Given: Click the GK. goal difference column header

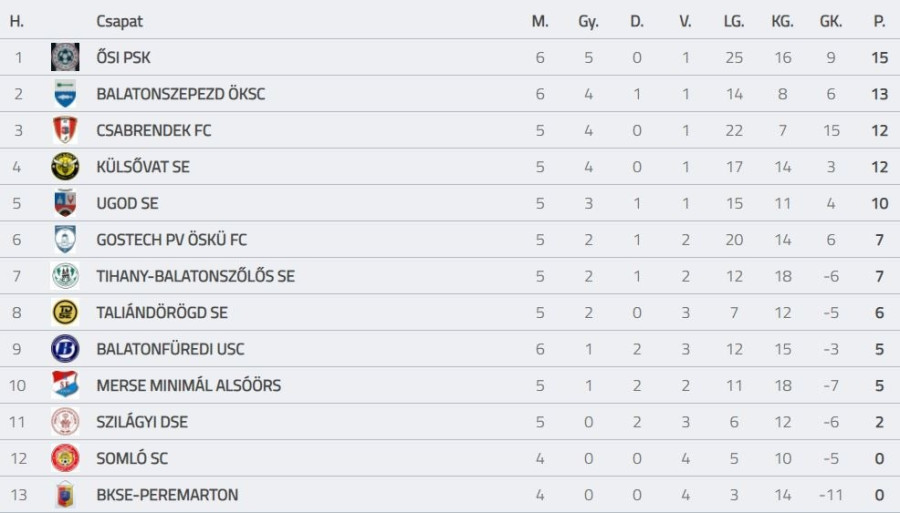Looking at the screenshot, I should pyautogui.click(x=830, y=21).
